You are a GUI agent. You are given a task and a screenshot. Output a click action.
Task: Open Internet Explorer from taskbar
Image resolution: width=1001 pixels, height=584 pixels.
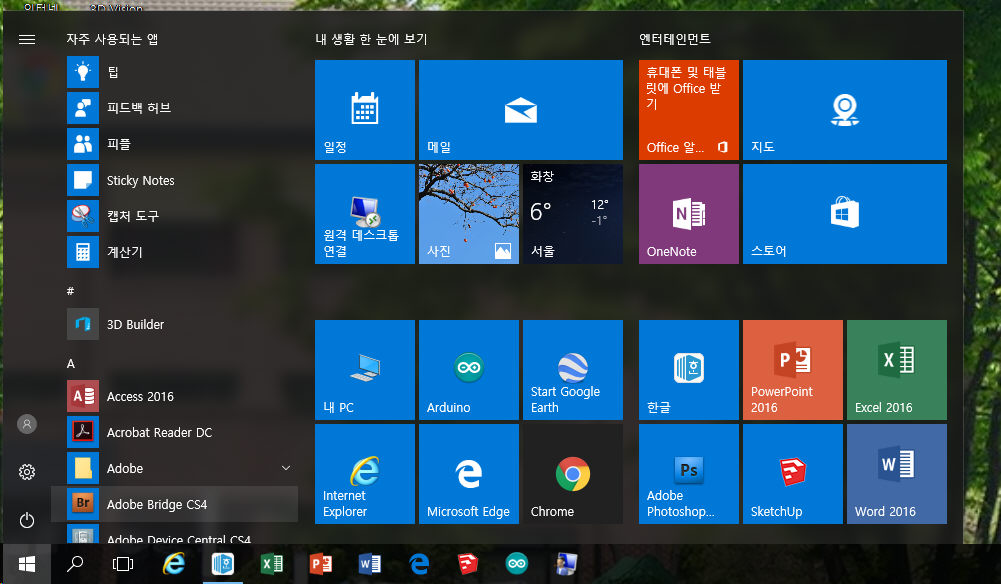tap(174, 564)
